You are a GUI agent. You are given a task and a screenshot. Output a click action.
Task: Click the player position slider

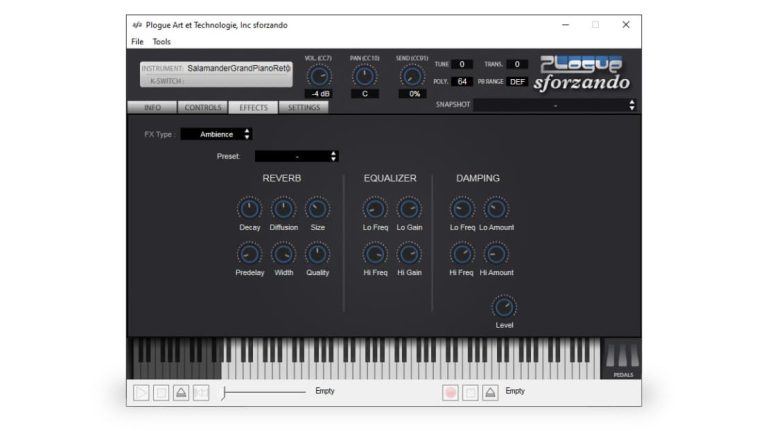[264, 392]
